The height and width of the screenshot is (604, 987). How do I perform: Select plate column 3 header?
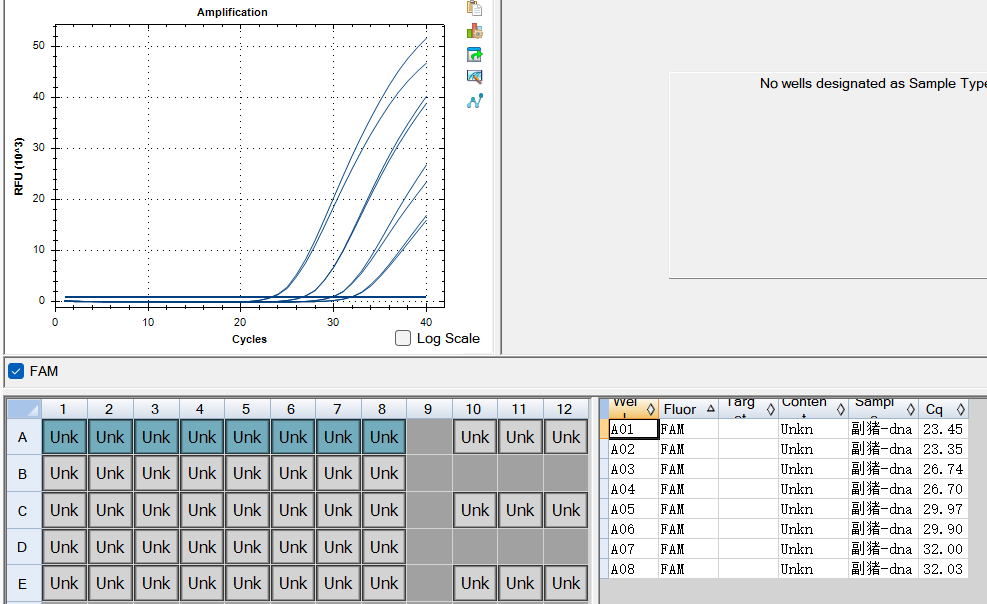(x=155, y=409)
